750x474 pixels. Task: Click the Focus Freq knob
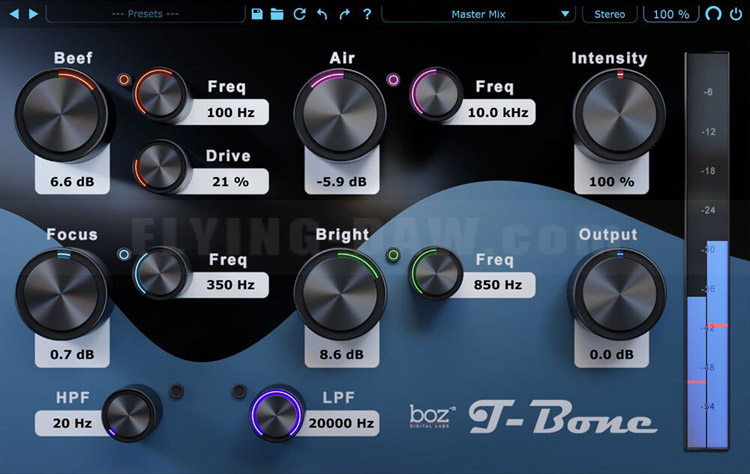[x=160, y=273]
